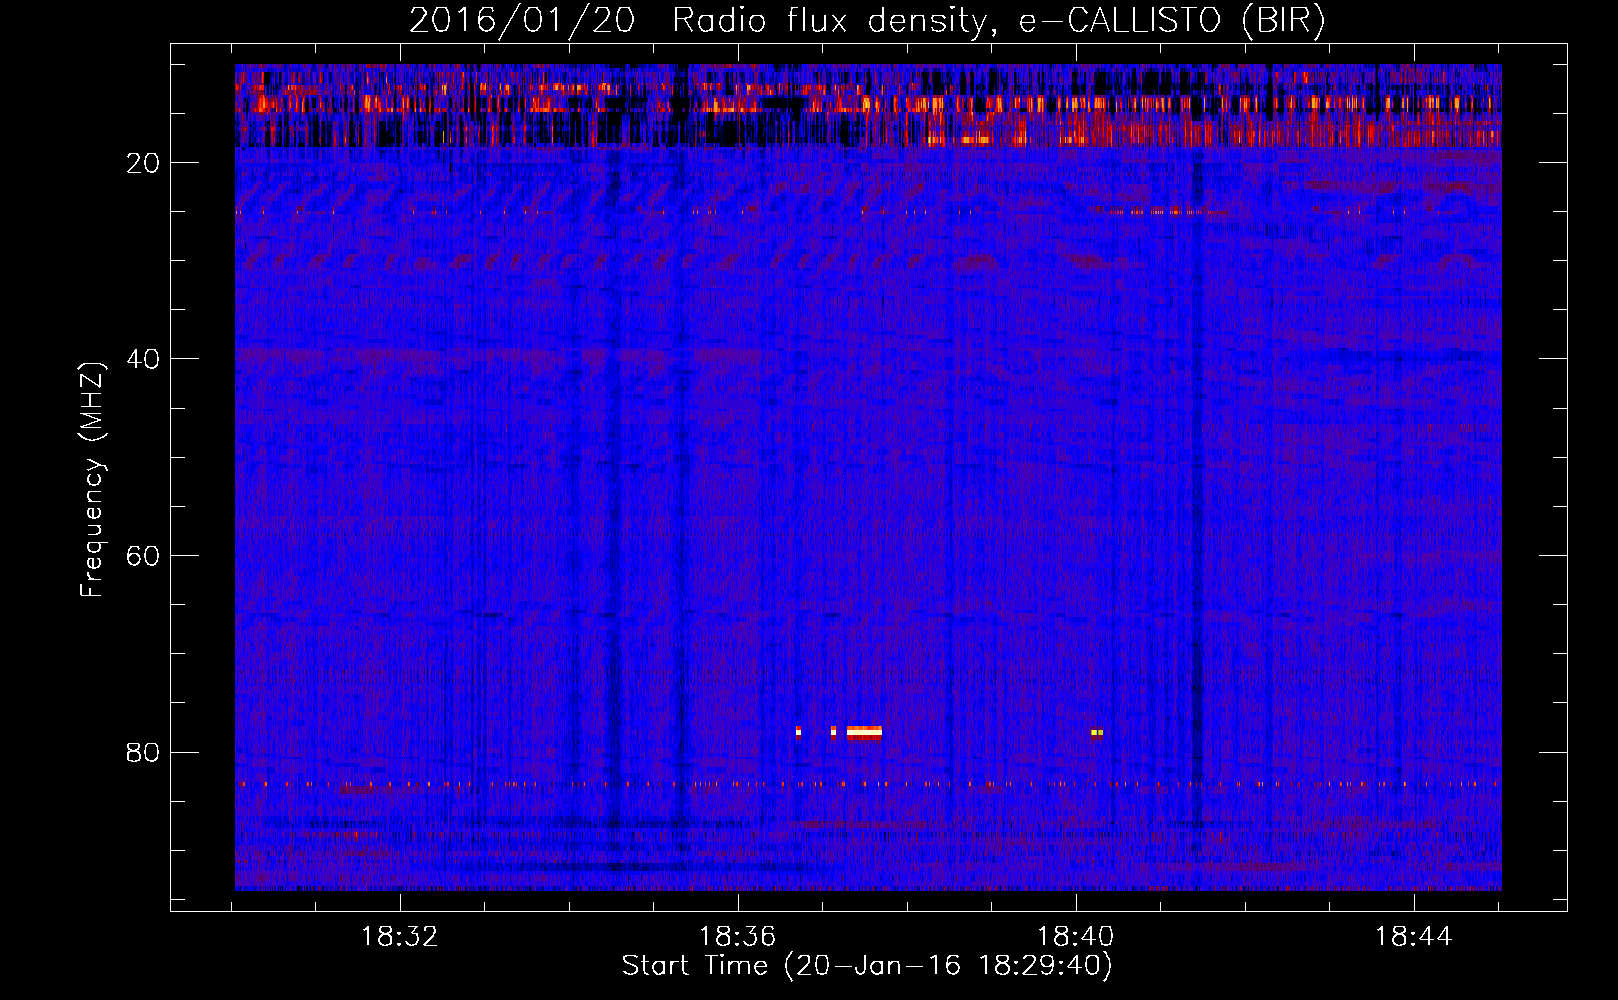This screenshot has height=1000, width=1618.
Task: Click the 18:40 time tick label
Action: tap(1075, 937)
